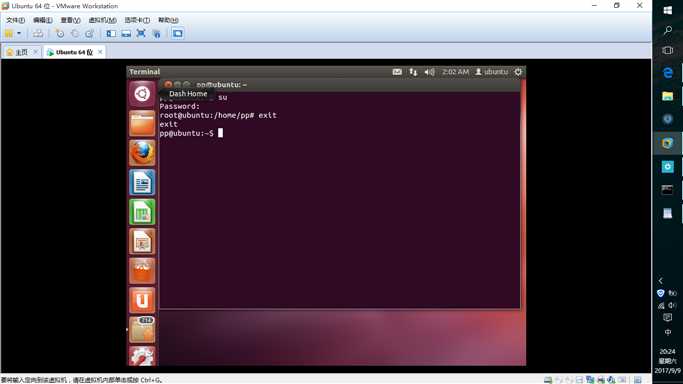The image size is (683, 384).
Task: Open the Update Manager launcher icon with badge
Action: [x=142, y=330]
